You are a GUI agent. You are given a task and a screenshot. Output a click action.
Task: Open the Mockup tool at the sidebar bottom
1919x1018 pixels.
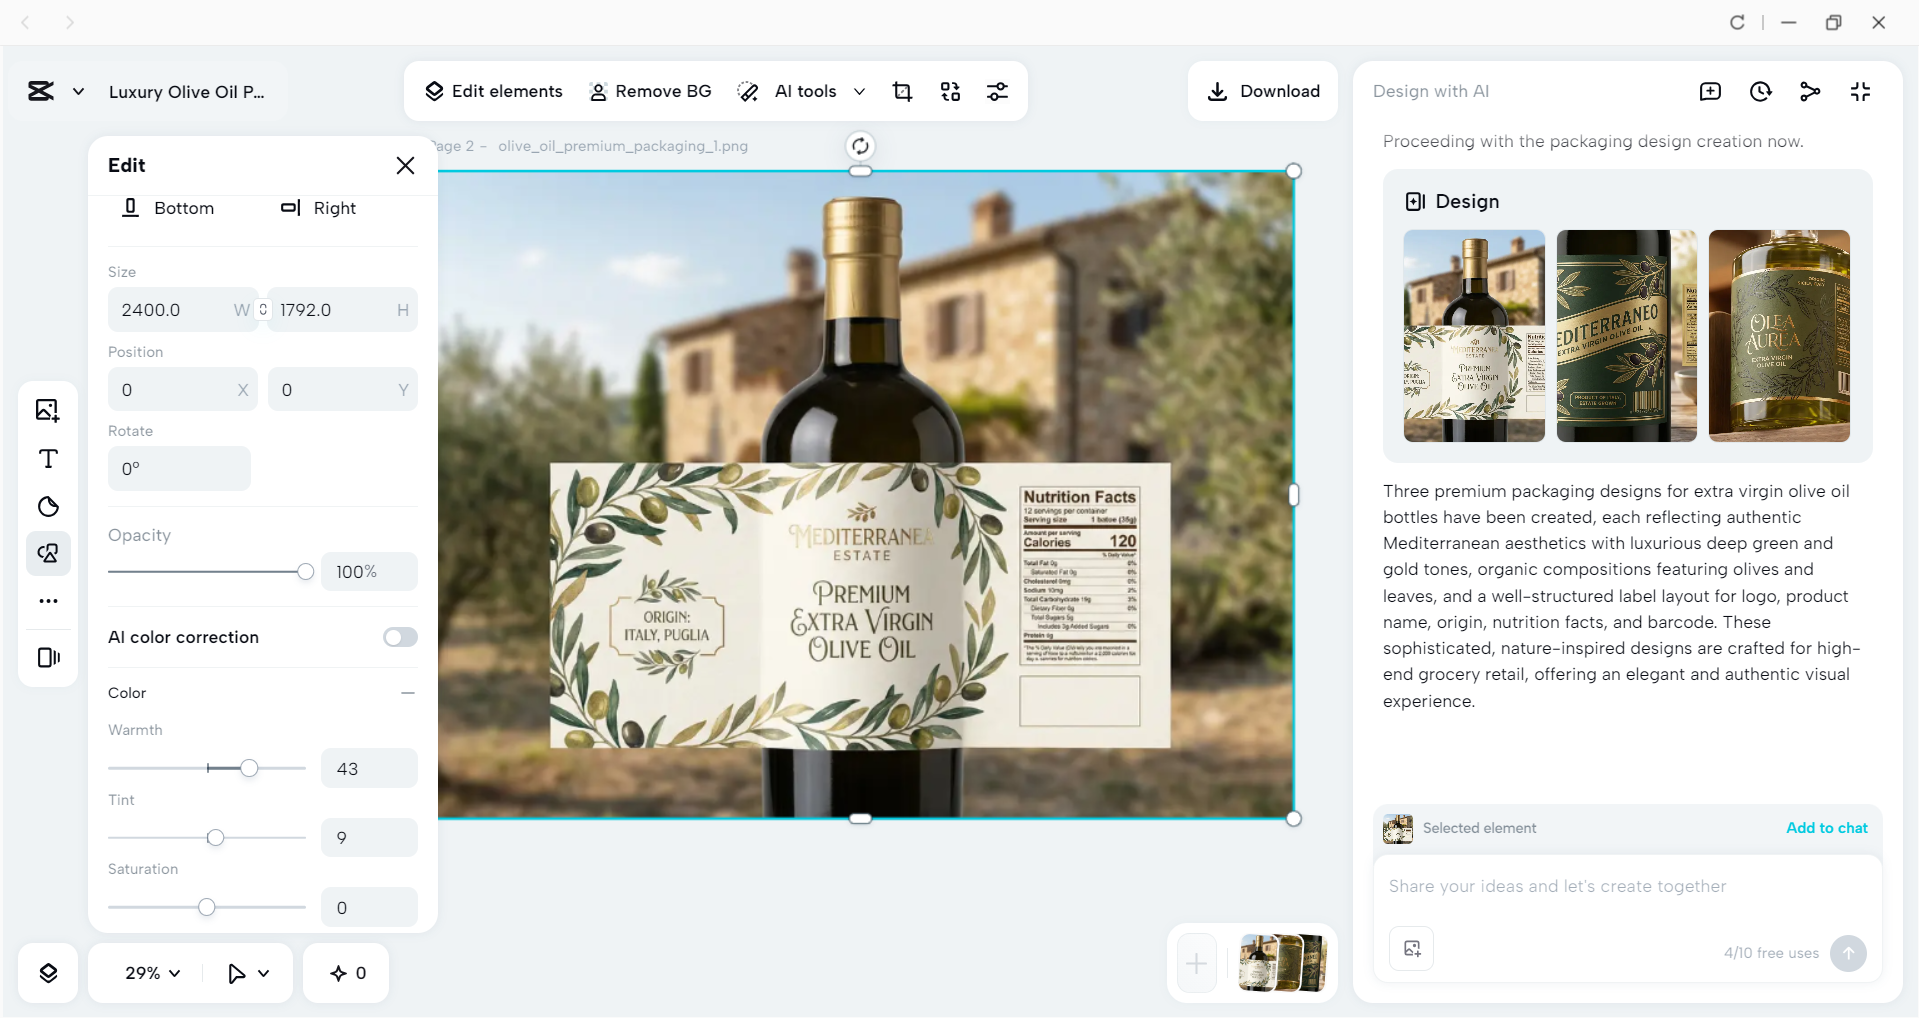(47, 657)
